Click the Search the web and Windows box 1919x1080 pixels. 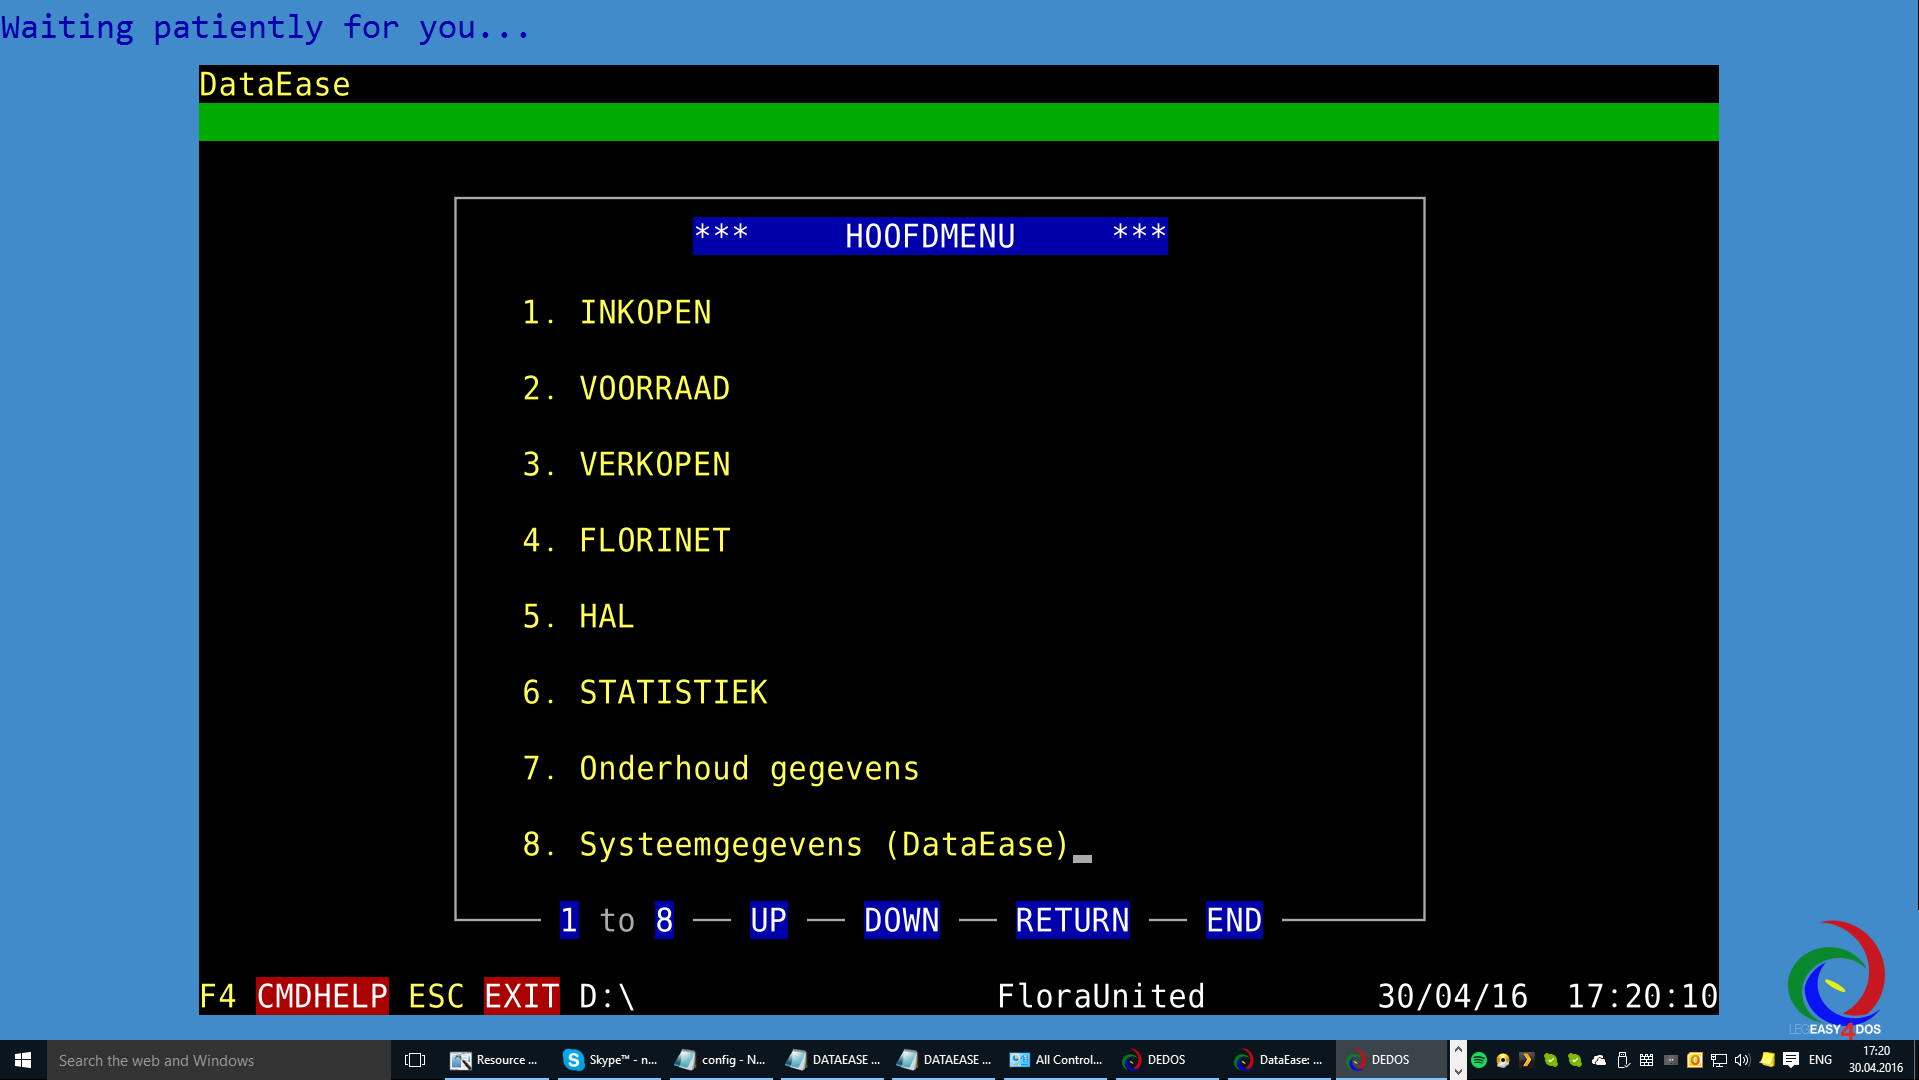tap(219, 1060)
